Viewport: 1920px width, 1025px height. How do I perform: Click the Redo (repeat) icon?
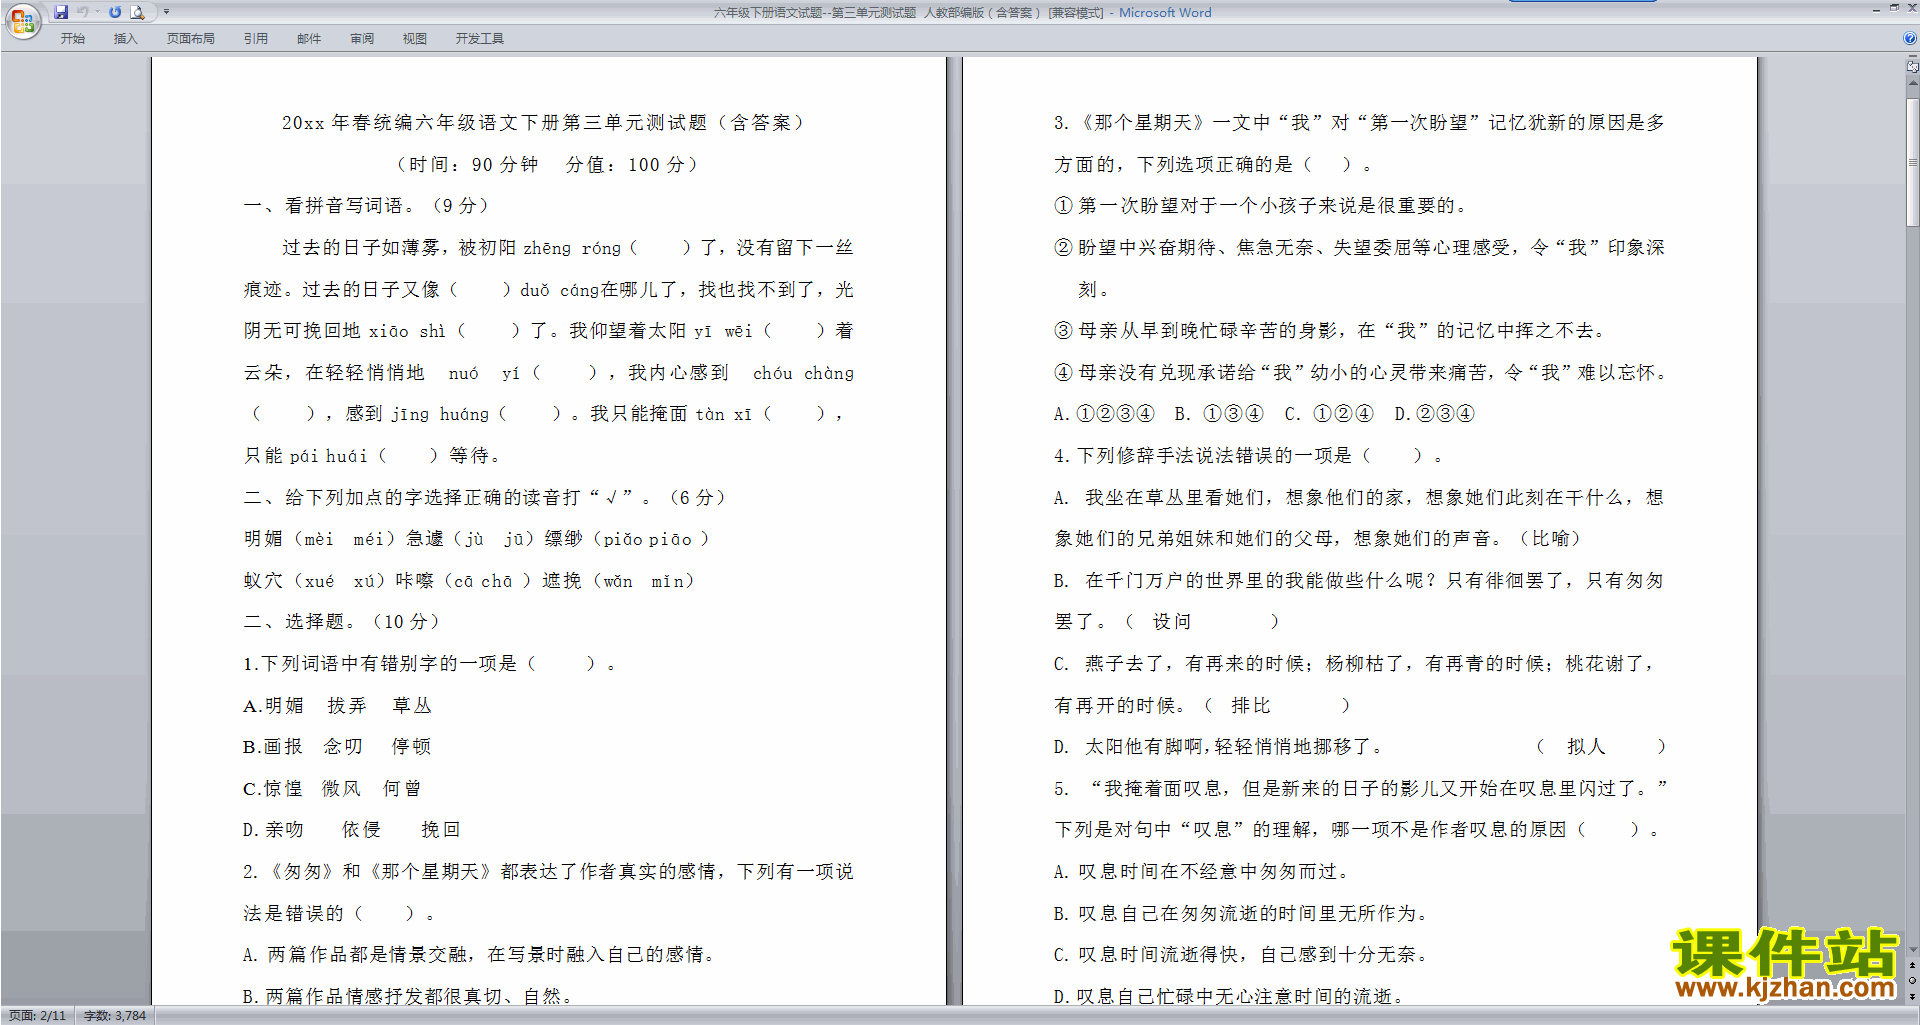coord(115,12)
